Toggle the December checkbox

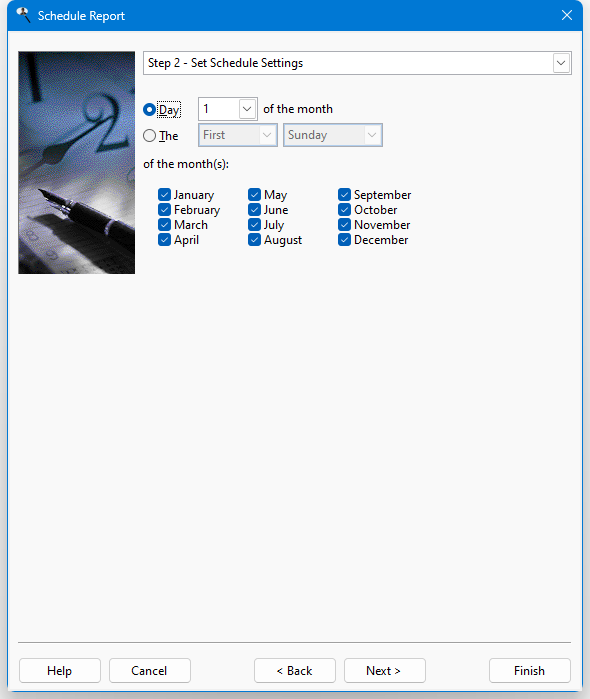point(344,240)
